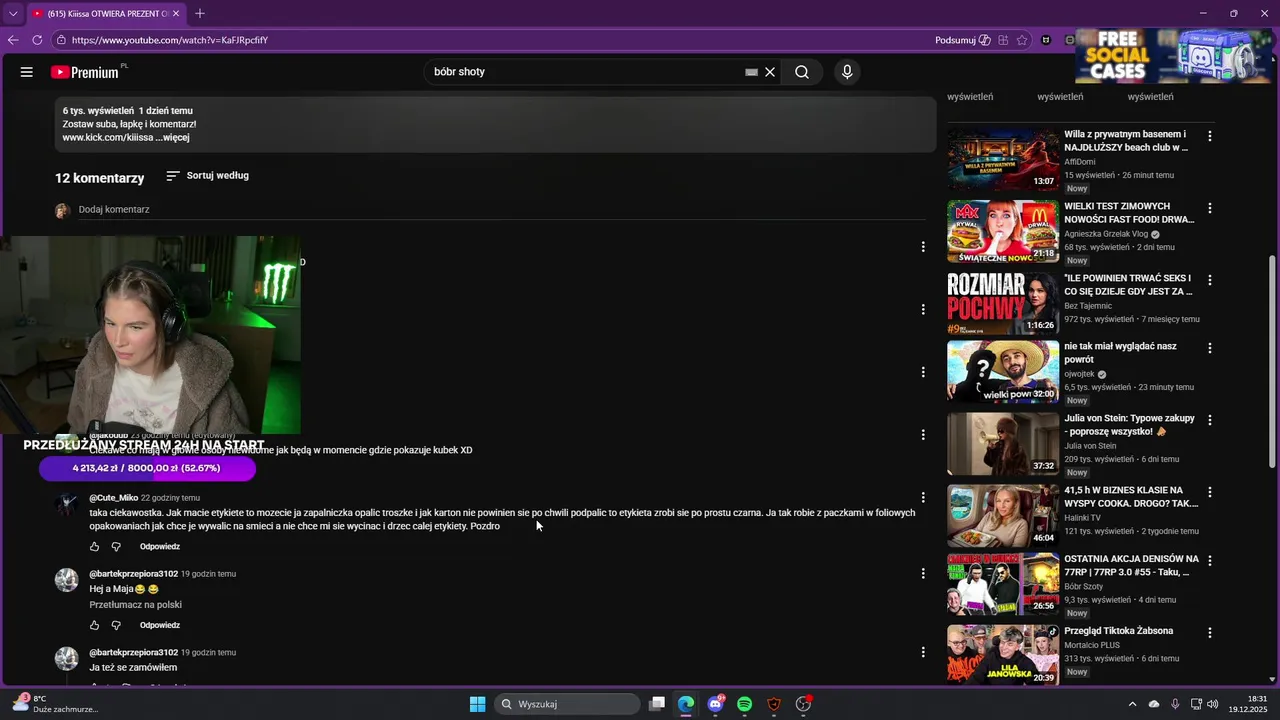Open more options for 'Julia von Stein' video

click(x=1210, y=420)
